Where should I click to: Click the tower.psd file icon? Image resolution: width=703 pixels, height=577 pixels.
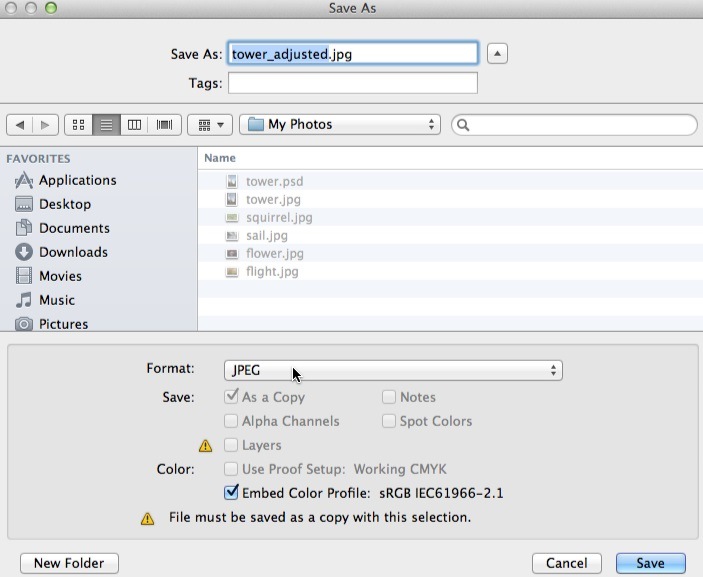coord(231,181)
